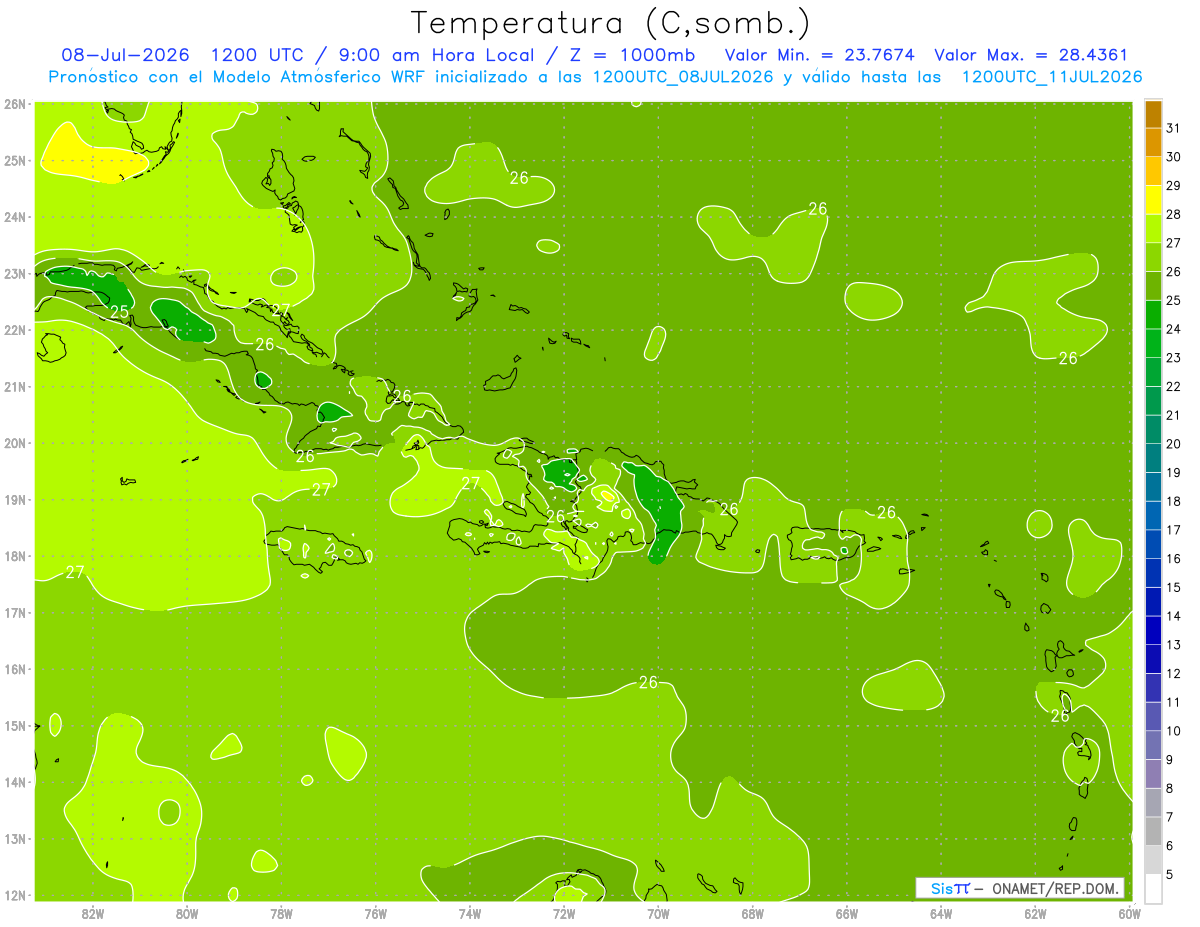Click the dark blue swatch between legend 13 and 14
Image resolution: width=1200 pixels, height=927 pixels.
1153,630
